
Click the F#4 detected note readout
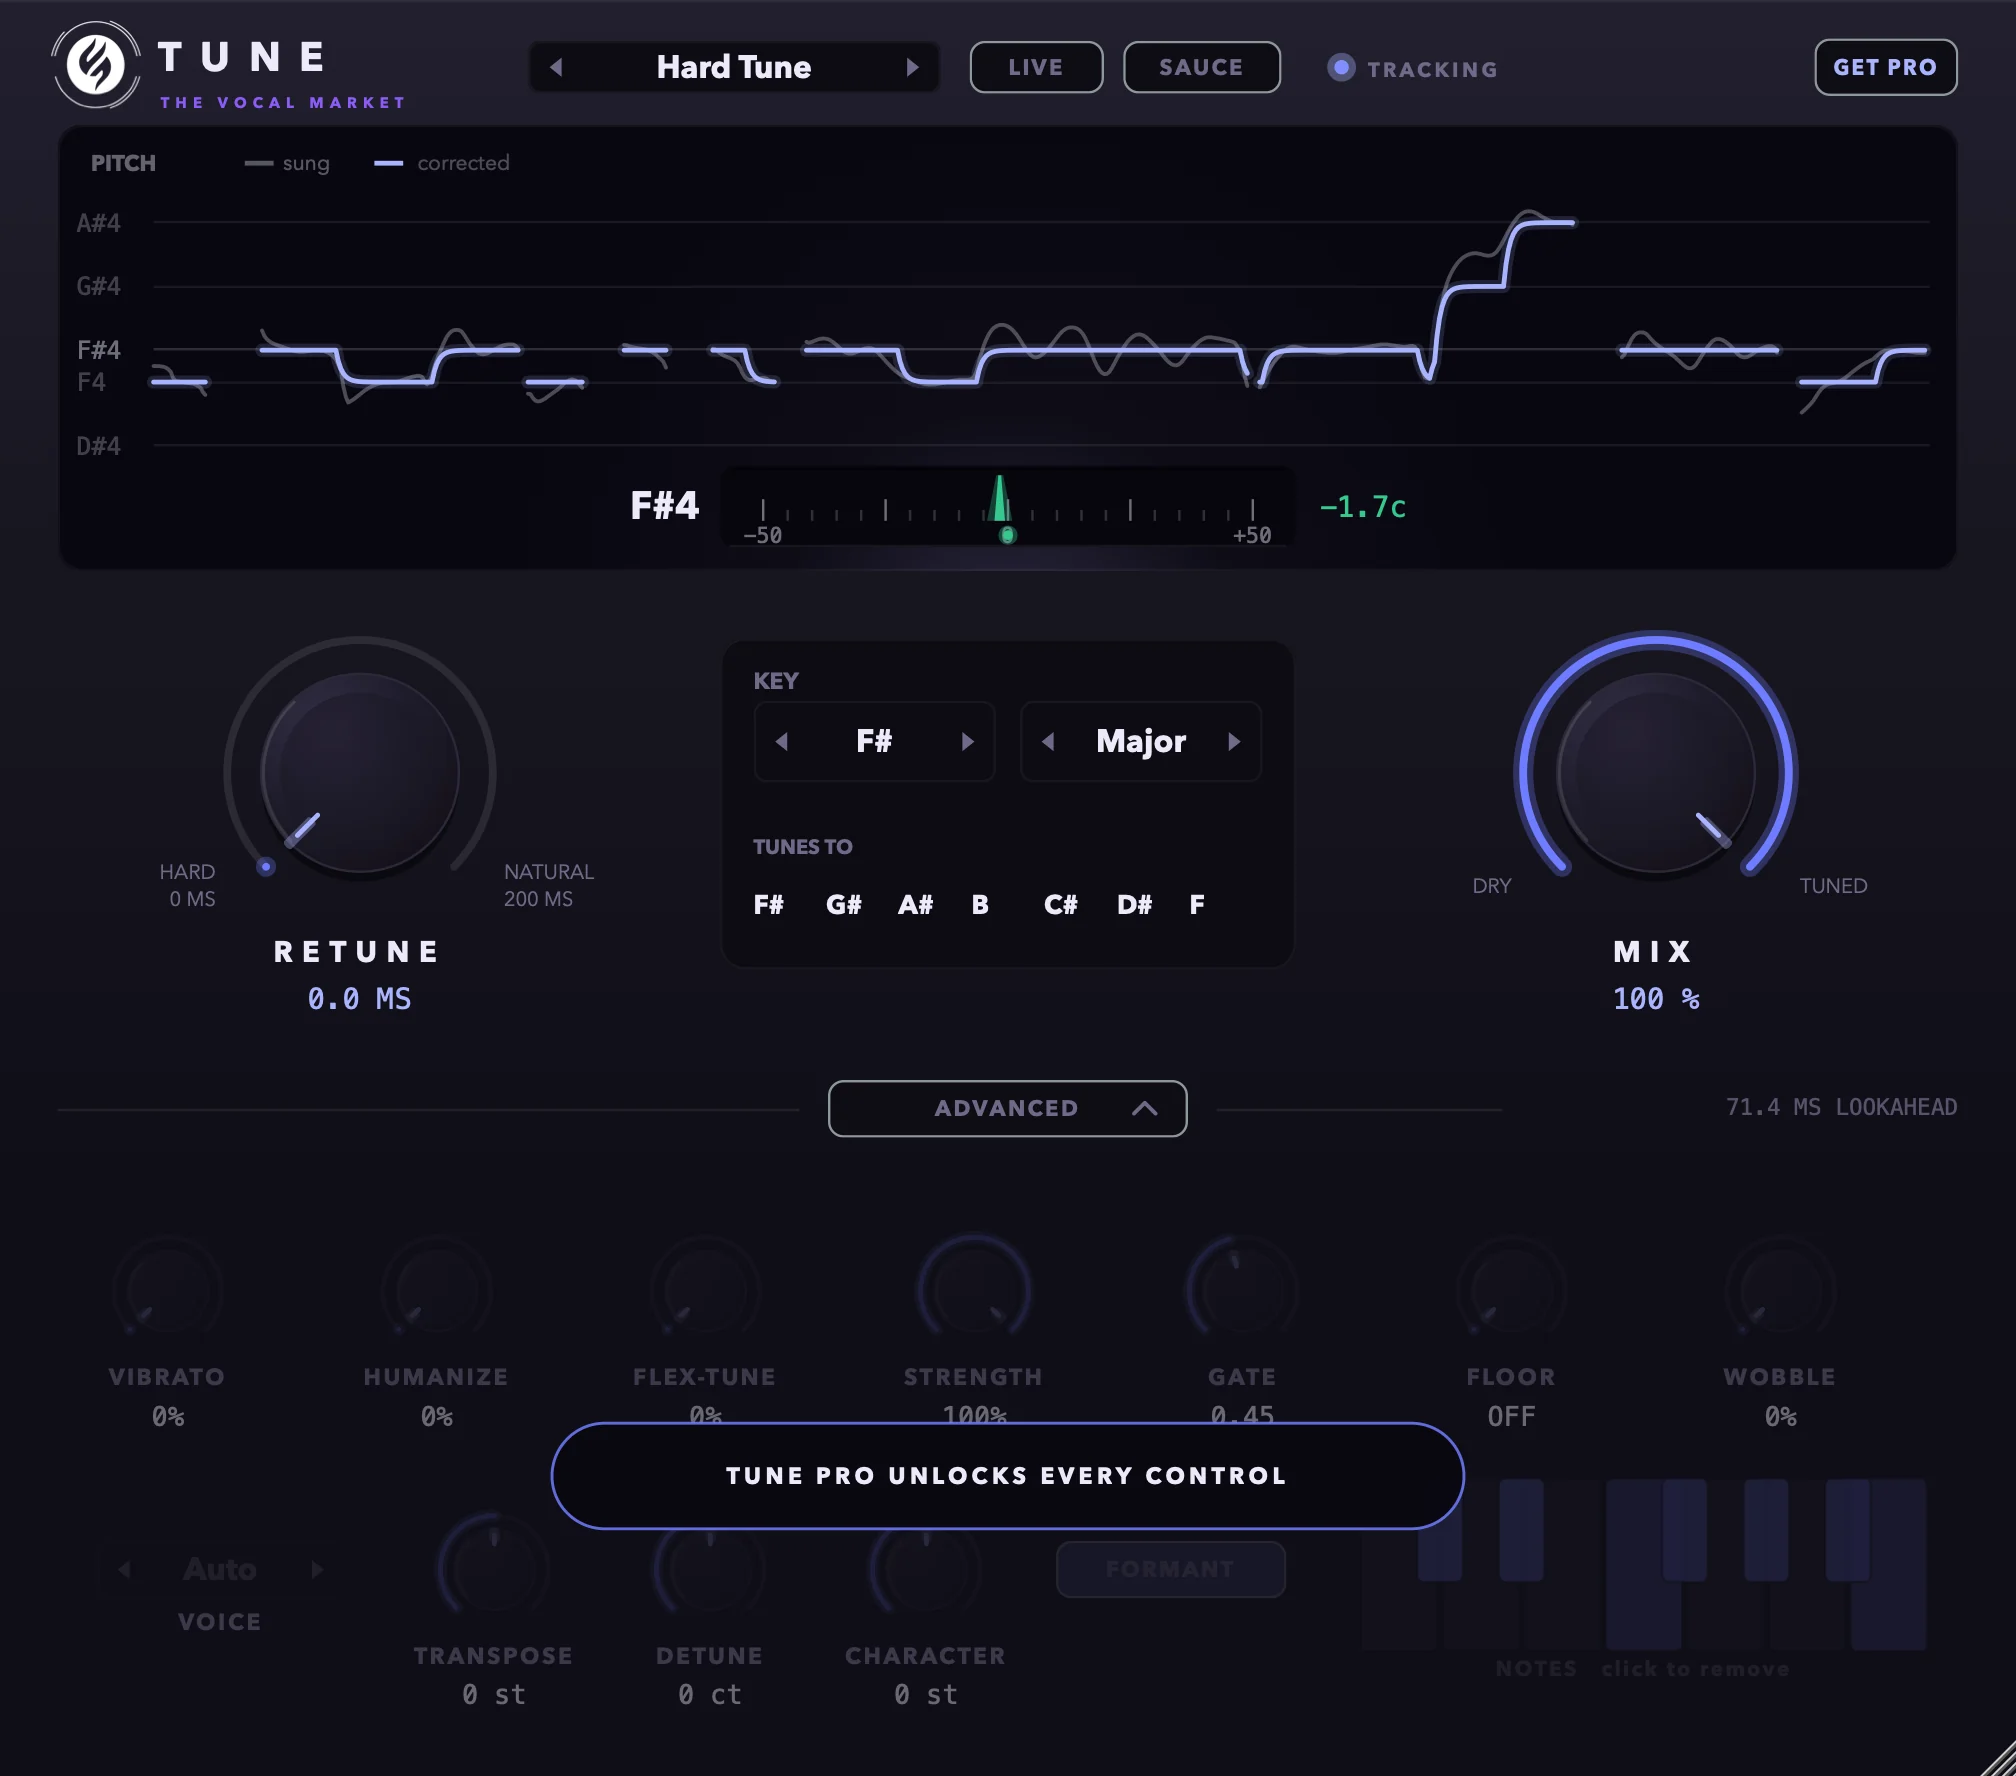tap(664, 505)
